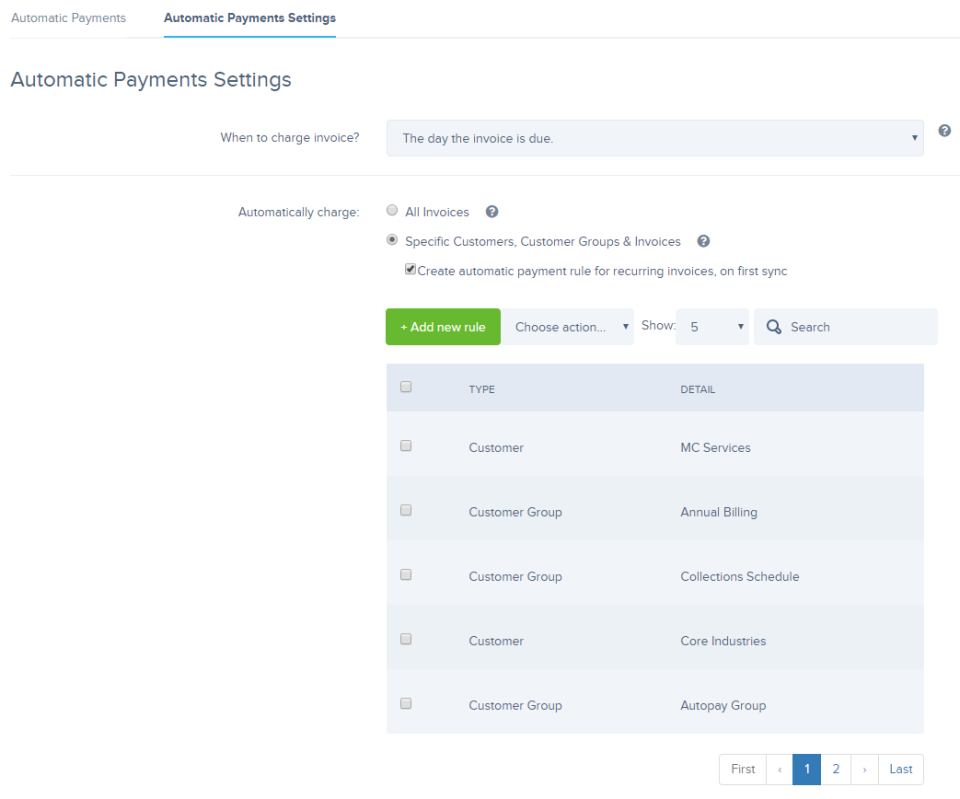Screen dimensions: 960x799
Task: Open the Choose action dropdown
Action: [568, 327]
